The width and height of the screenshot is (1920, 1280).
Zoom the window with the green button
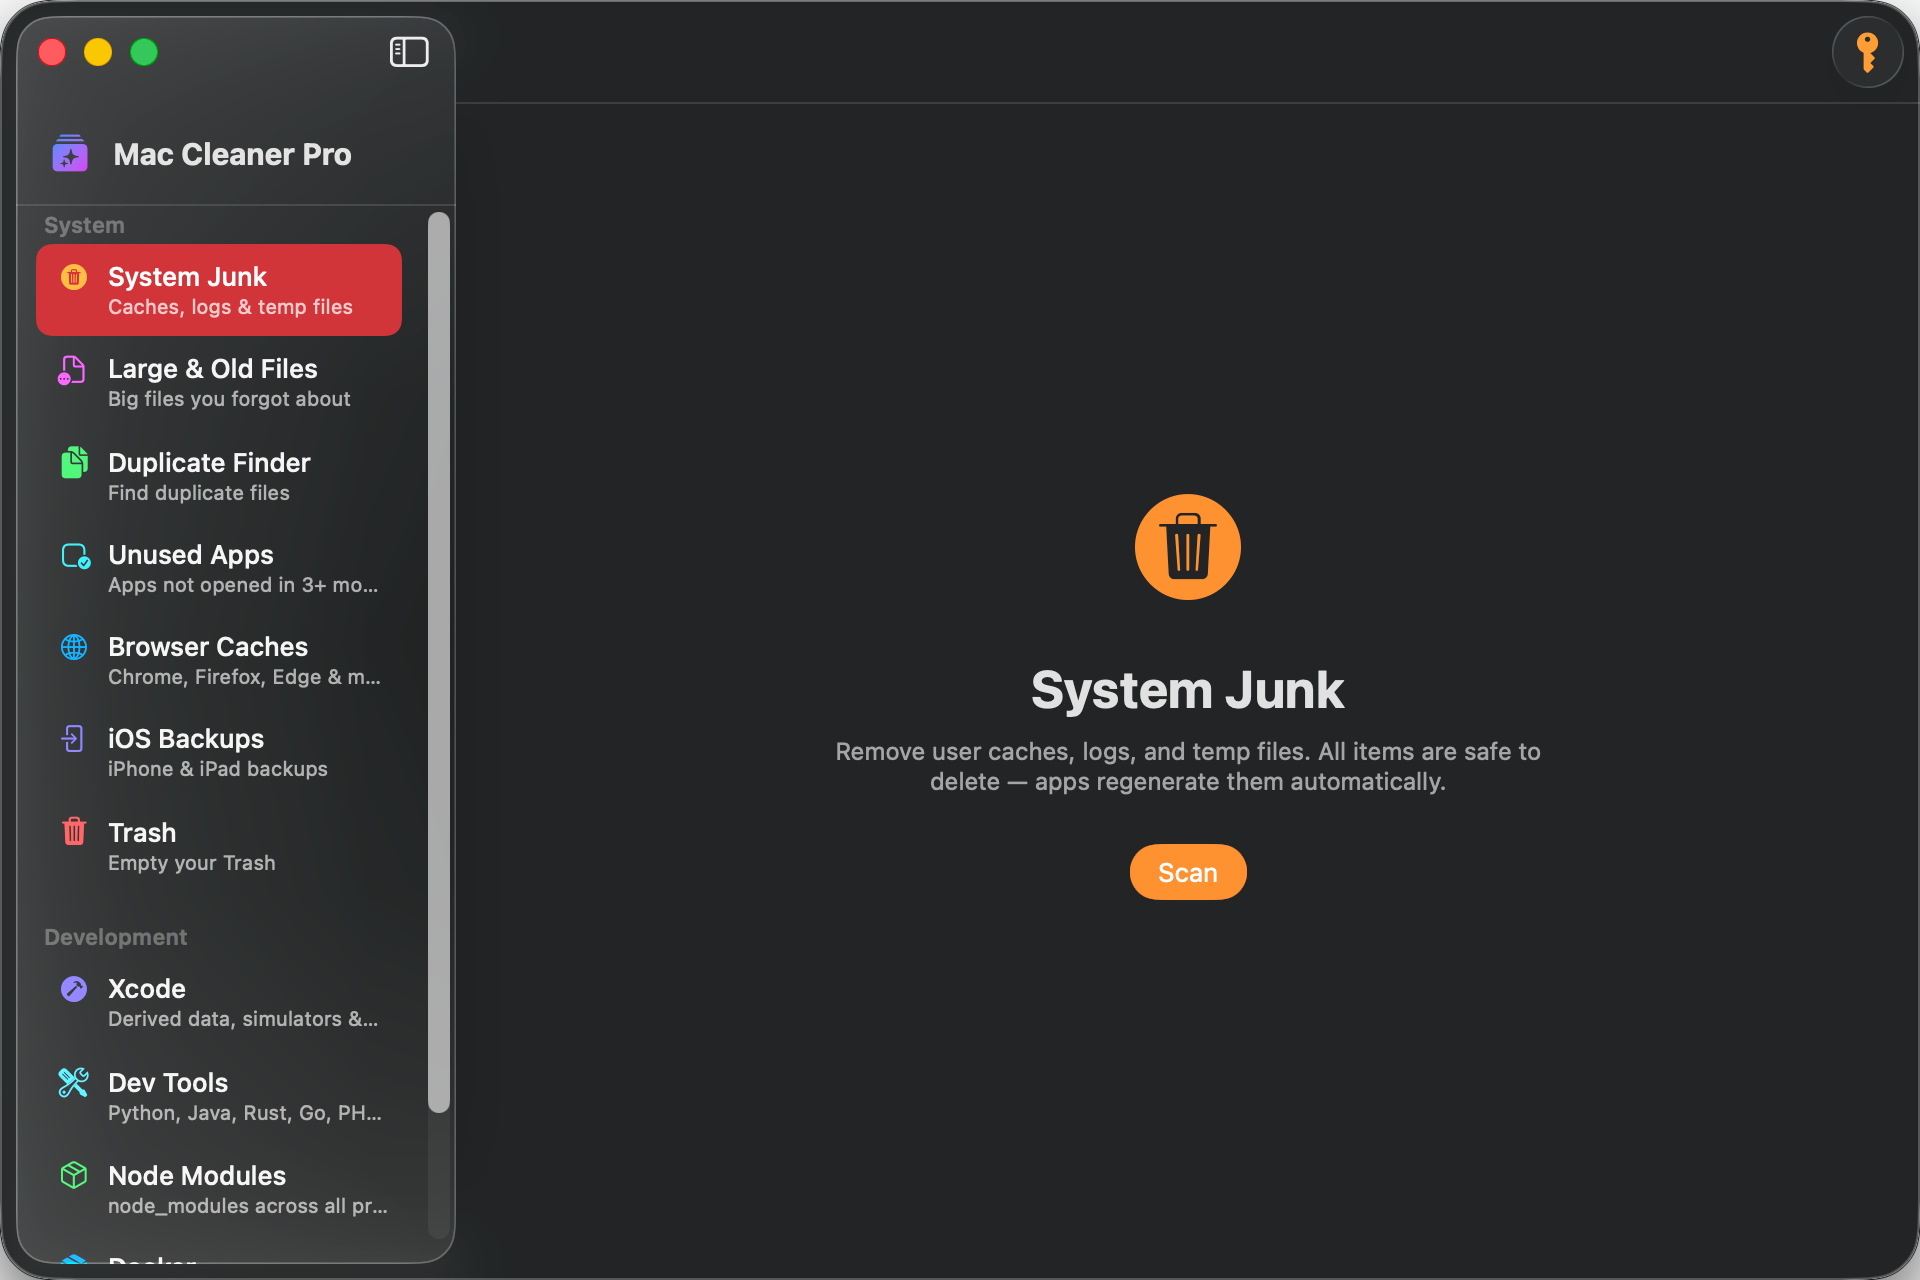click(x=144, y=52)
